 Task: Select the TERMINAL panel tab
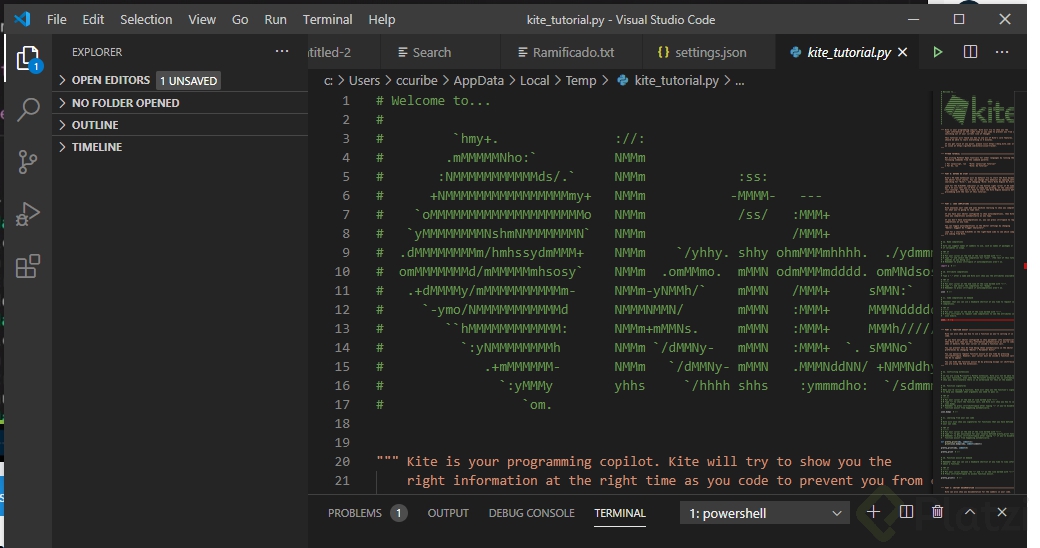pyautogui.click(x=619, y=513)
